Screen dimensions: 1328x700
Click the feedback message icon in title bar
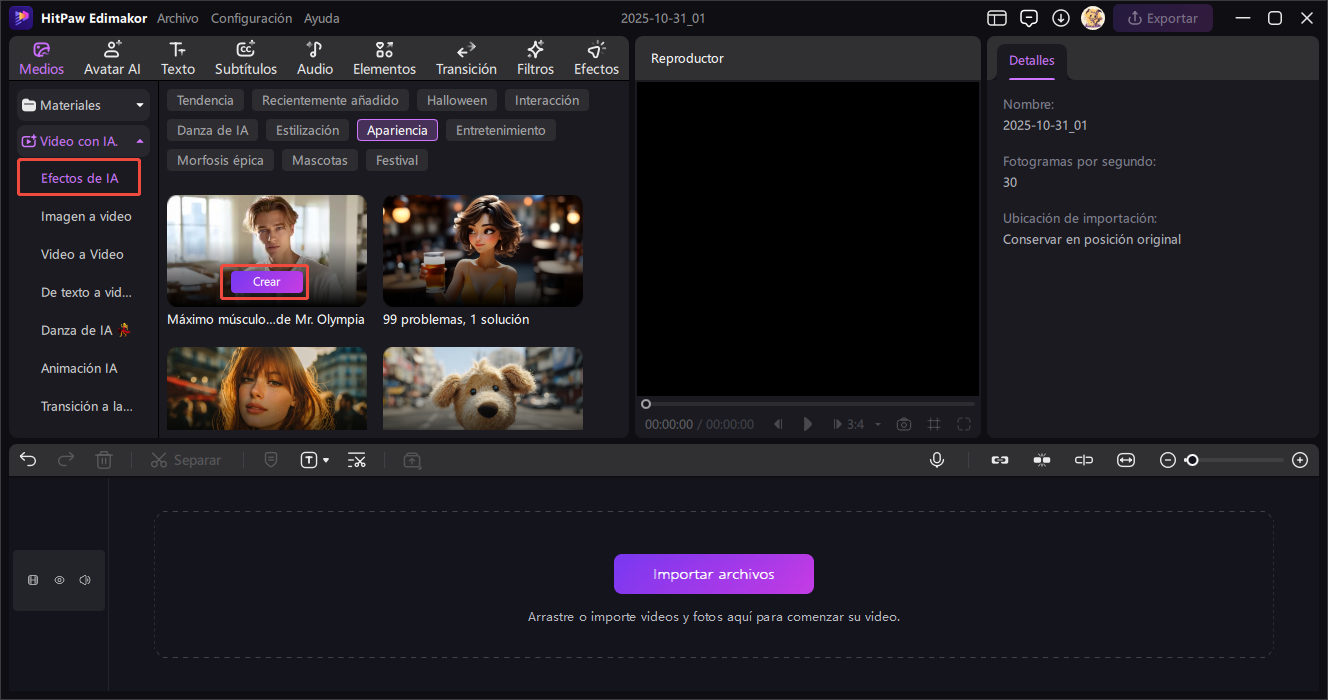(1029, 18)
